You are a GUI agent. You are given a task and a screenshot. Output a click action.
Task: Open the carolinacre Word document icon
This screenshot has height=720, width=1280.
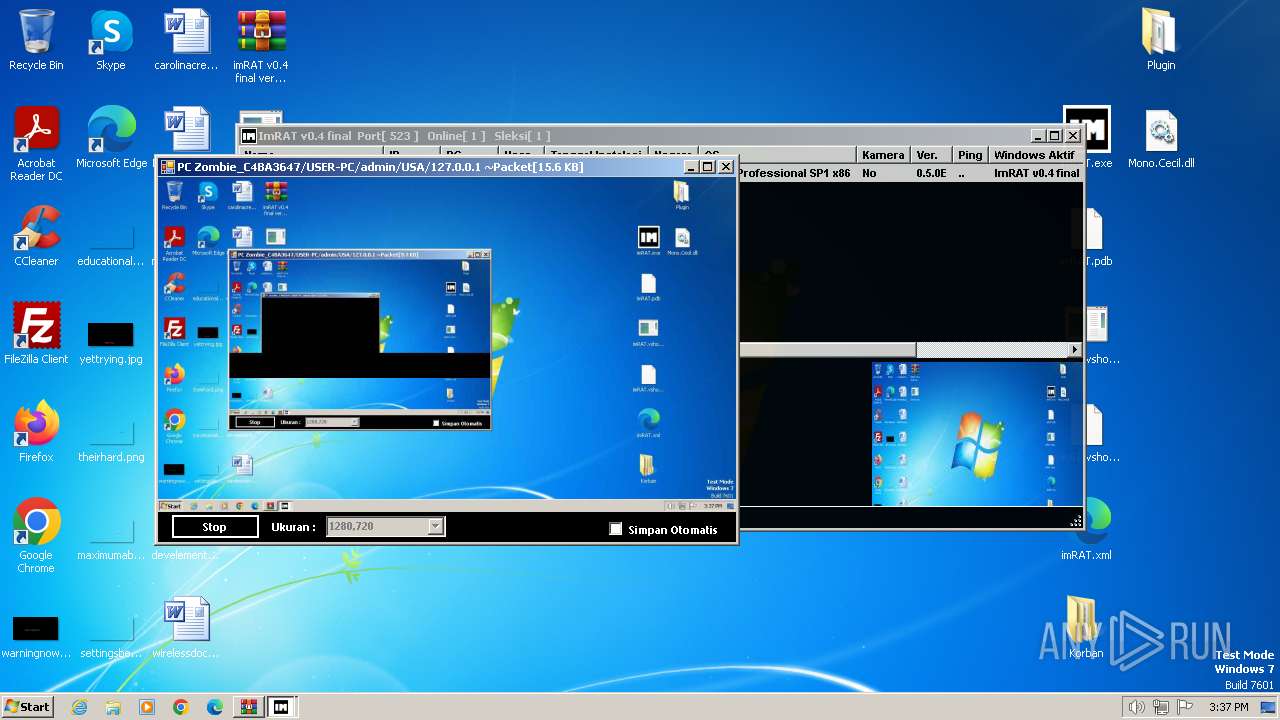click(186, 41)
